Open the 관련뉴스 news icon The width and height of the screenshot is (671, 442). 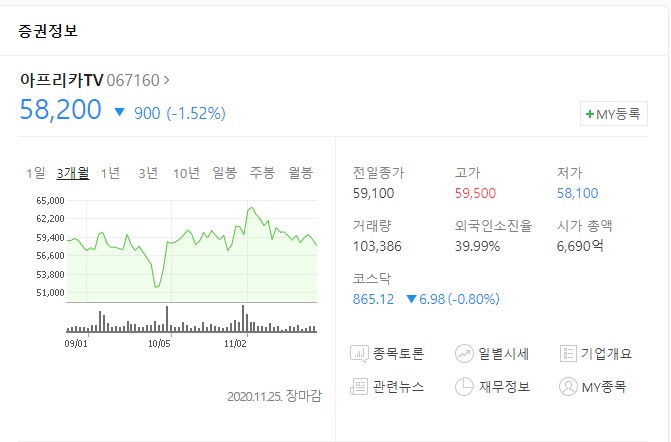(x=361, y=386)
